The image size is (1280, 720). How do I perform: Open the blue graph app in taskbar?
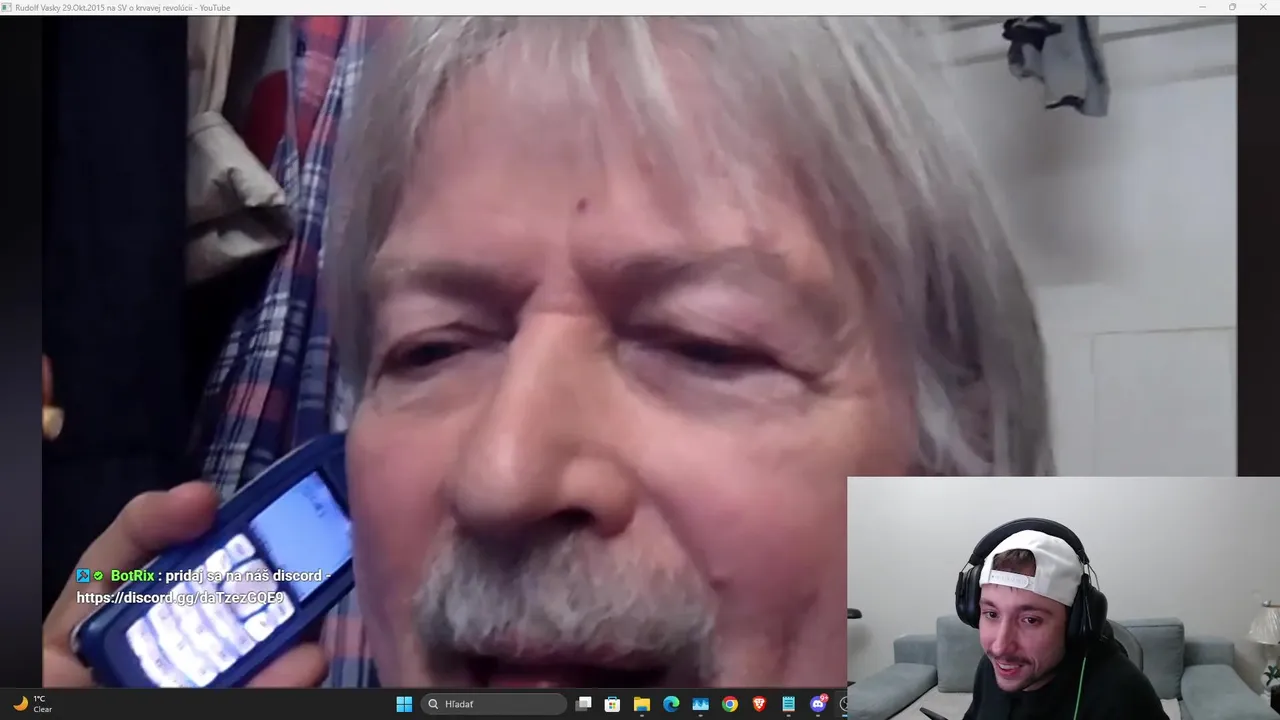coord(701,704)
